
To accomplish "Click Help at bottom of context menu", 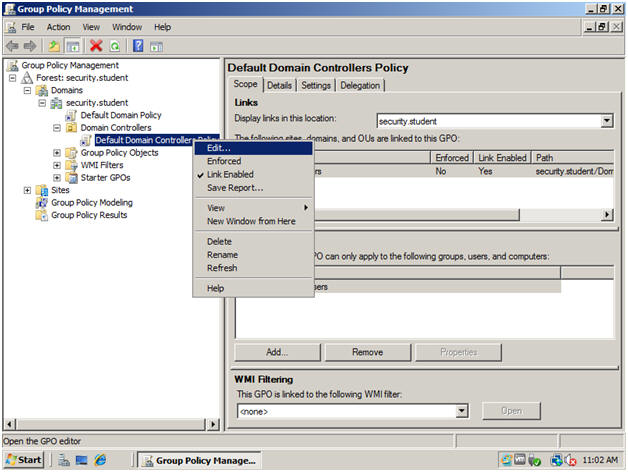I will point(253,288).
